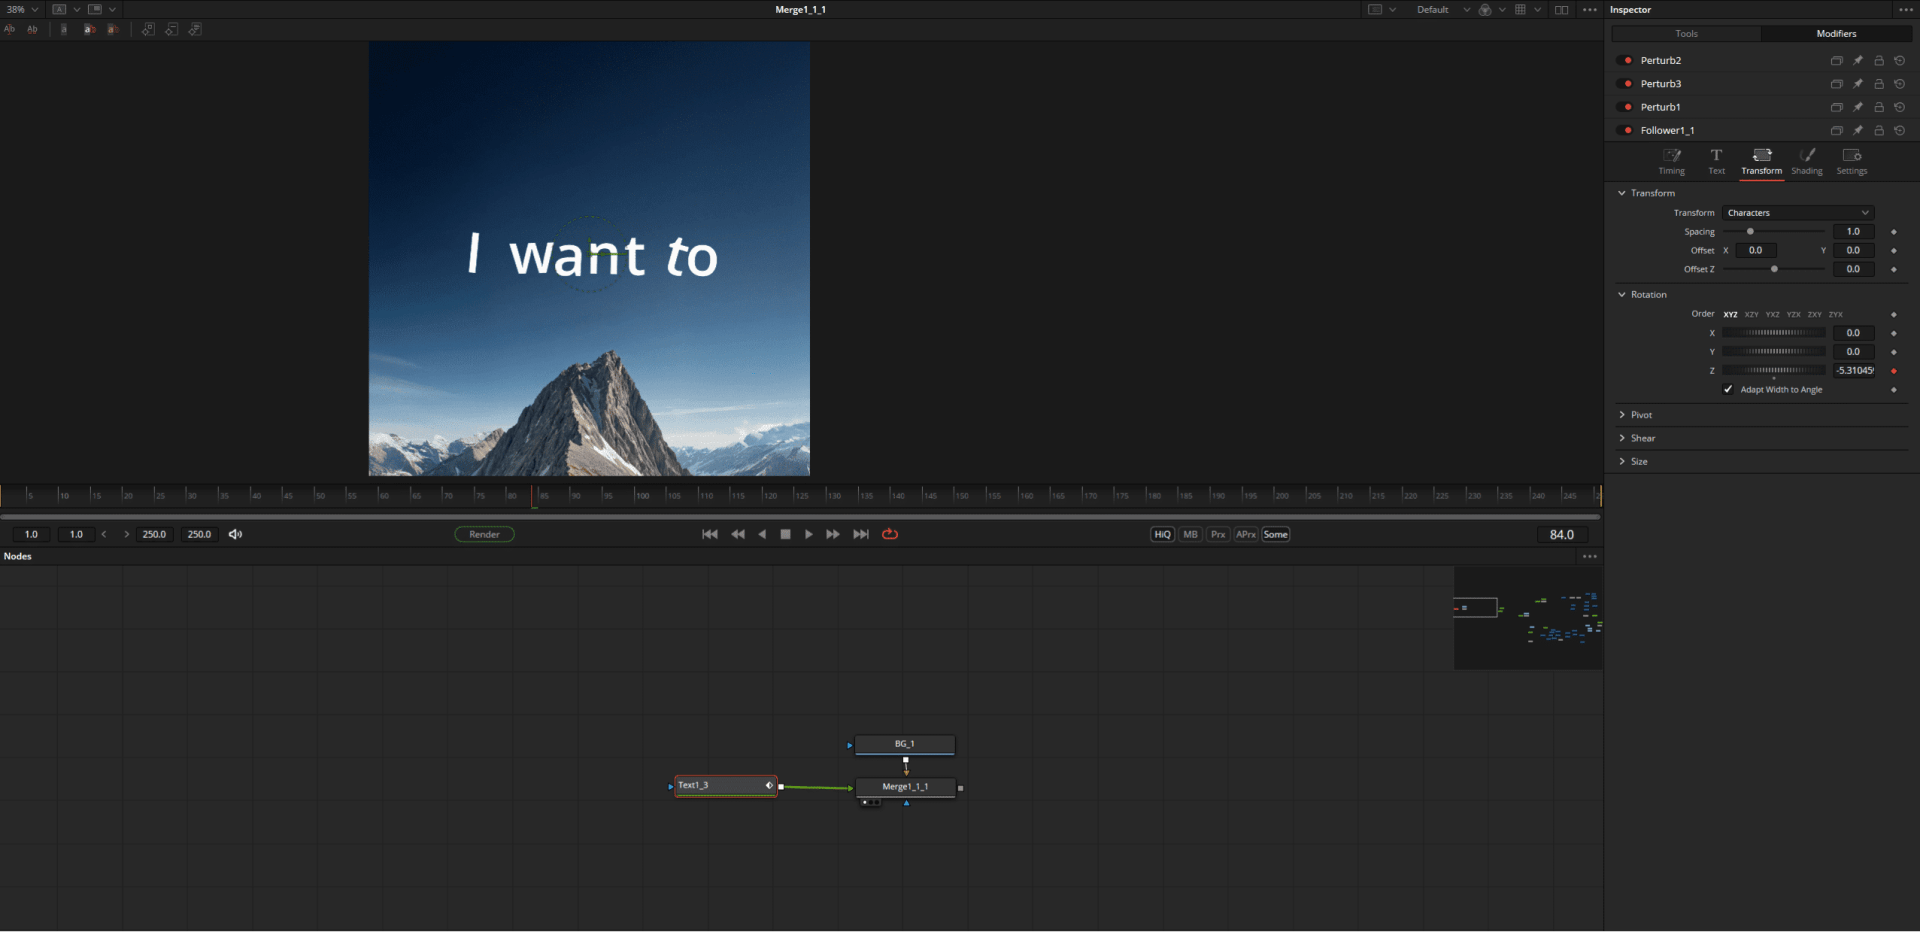Select the Transform tab in the inspector
This screenshot has width=1920, height=932.
(x=1761, y=160)
